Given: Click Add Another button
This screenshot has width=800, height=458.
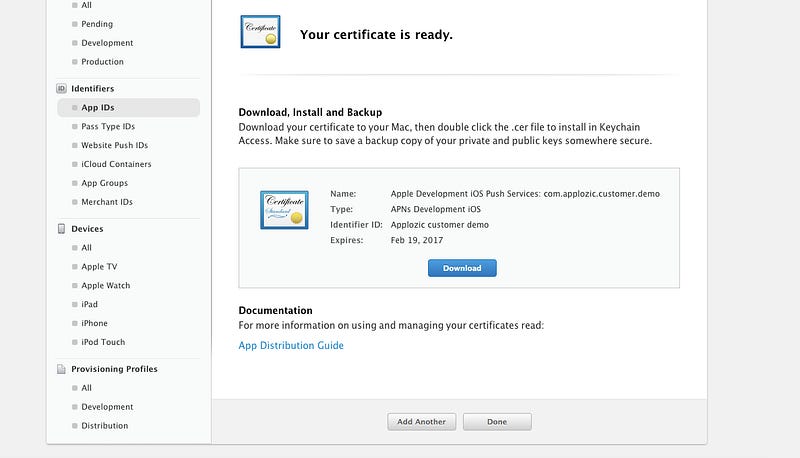Looking at the screenshot, I should point(421,422).
